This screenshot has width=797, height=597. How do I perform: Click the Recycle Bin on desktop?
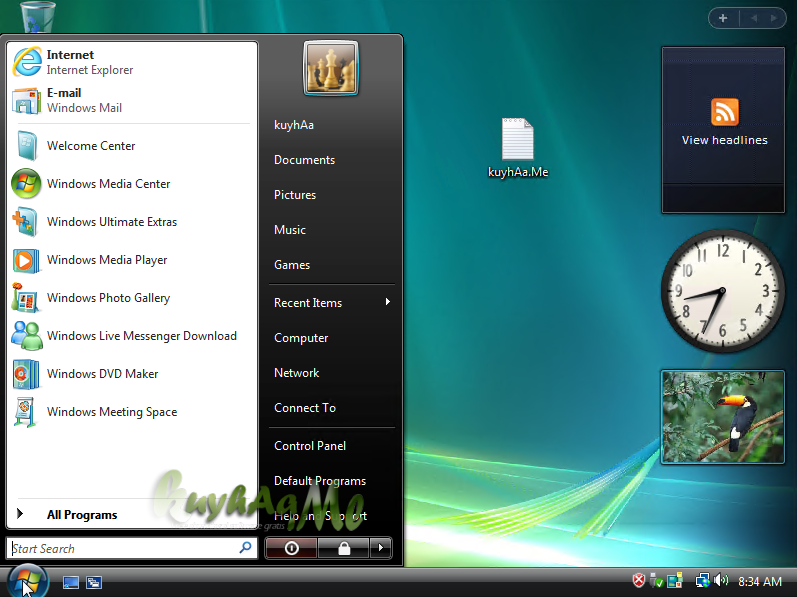38,16
